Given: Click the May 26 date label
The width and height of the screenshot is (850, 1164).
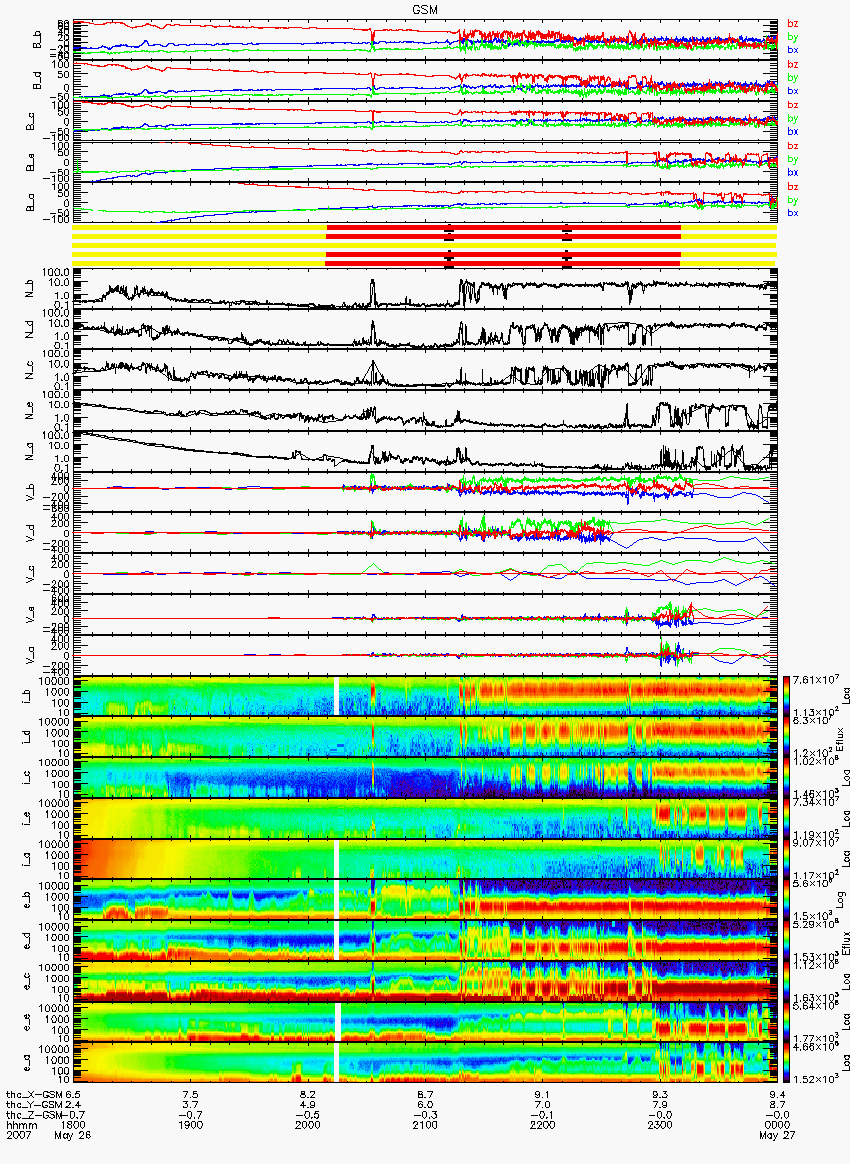Looking at the screenshot, I should pyautogui.click(x=73, y=1135).
